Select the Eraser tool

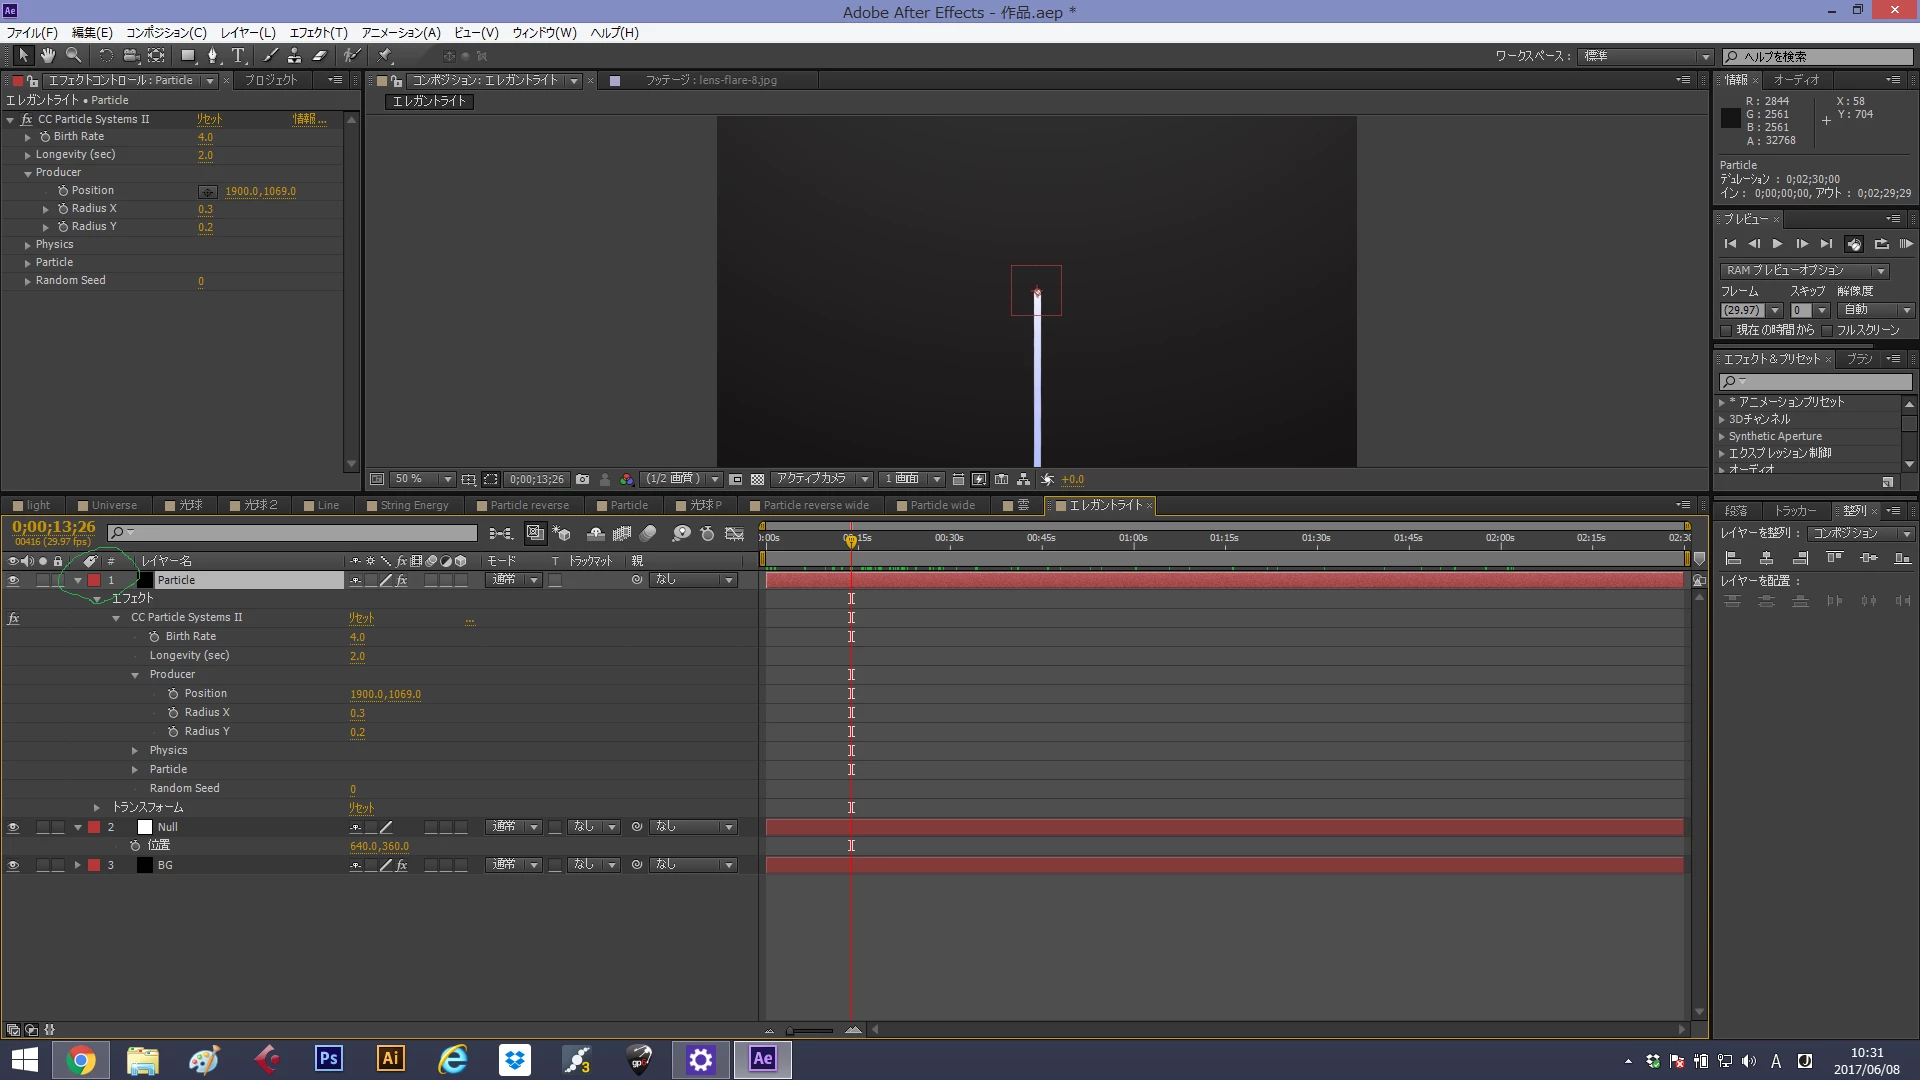coord(320,56)
